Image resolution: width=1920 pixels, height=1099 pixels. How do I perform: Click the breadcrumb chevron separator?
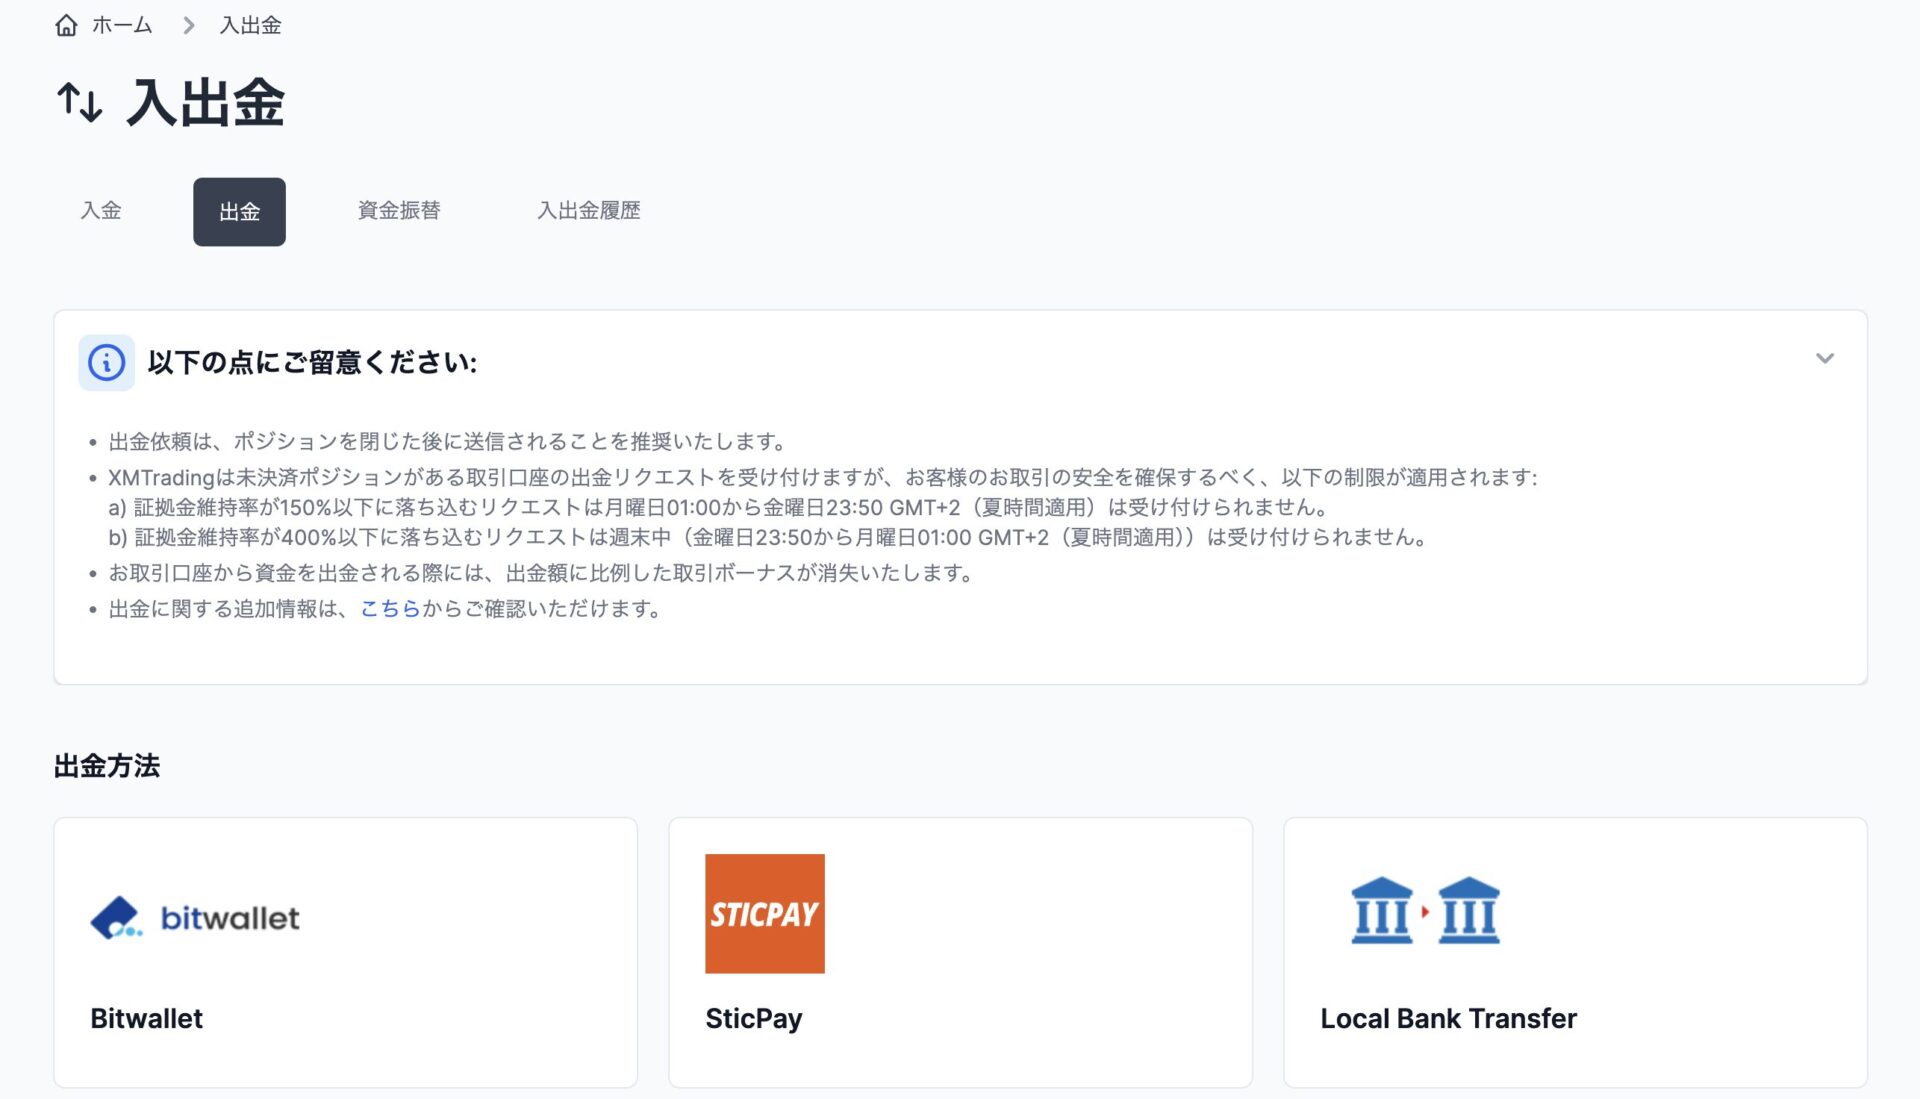click(x=188, y=25)
